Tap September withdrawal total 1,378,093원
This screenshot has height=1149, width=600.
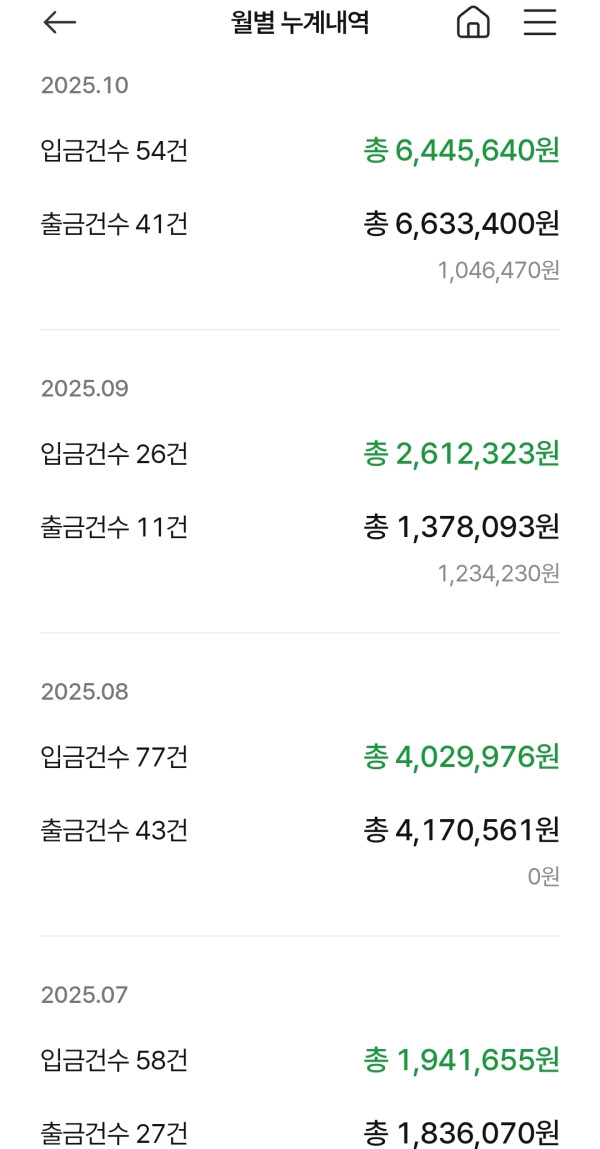[x=461, y=527]
